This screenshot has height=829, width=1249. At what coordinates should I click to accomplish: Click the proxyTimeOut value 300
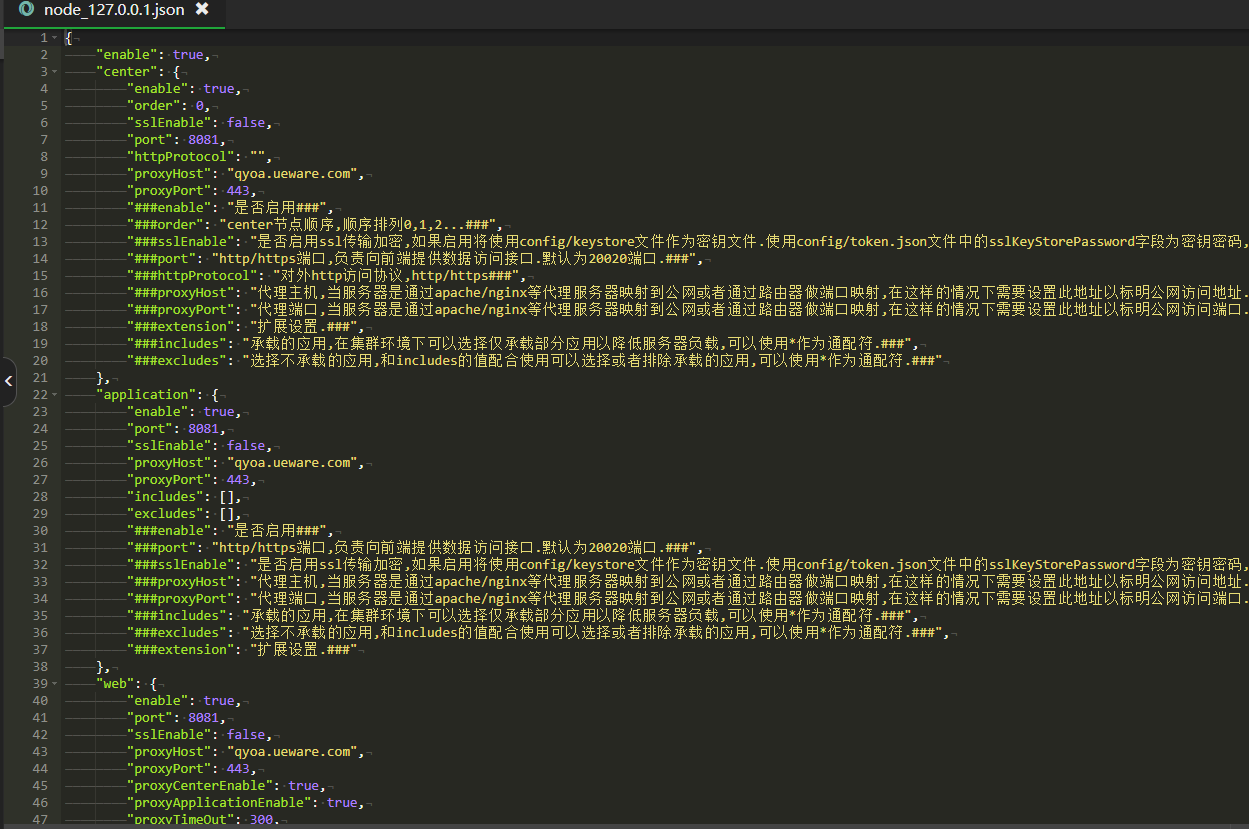coord(261,820)
